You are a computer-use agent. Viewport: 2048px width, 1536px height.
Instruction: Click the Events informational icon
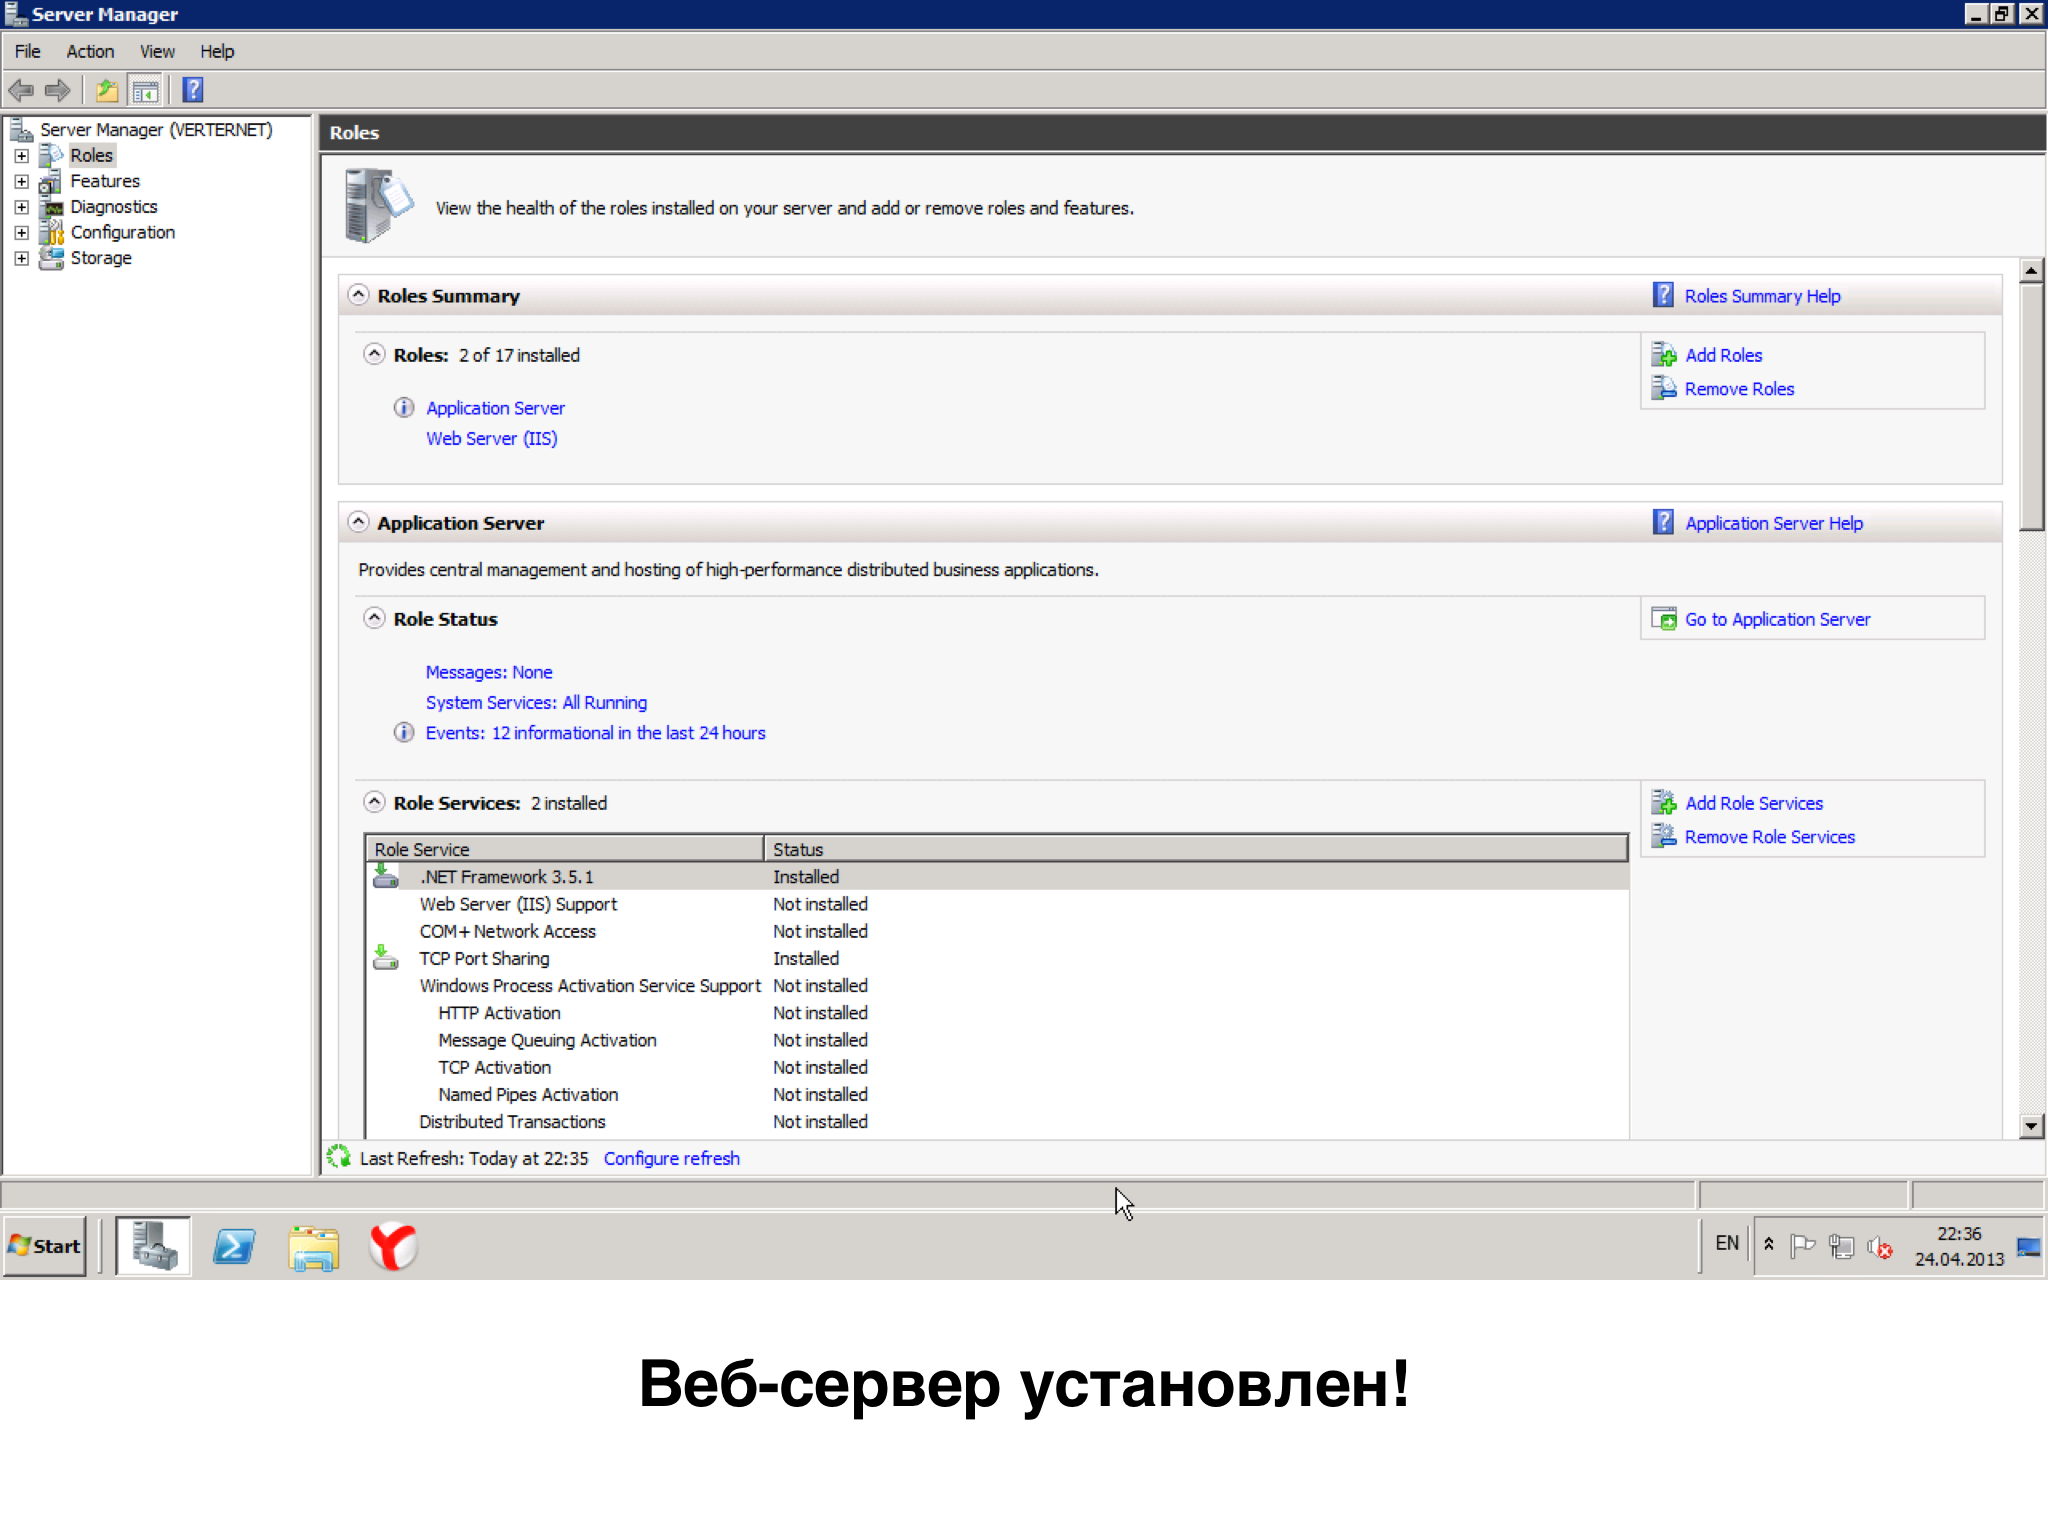tap(404, 733)
